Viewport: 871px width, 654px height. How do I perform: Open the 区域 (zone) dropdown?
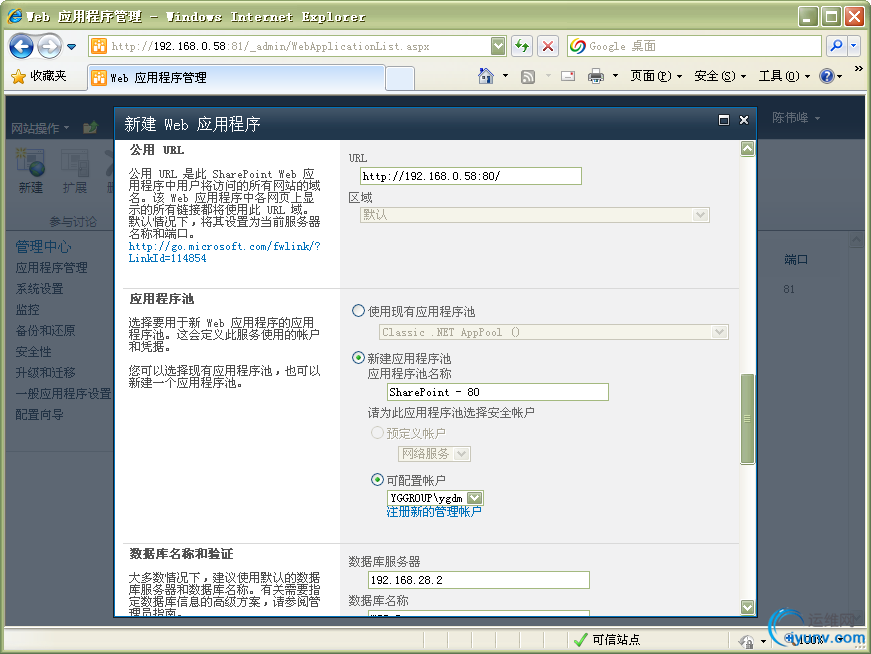coord(535,215)
